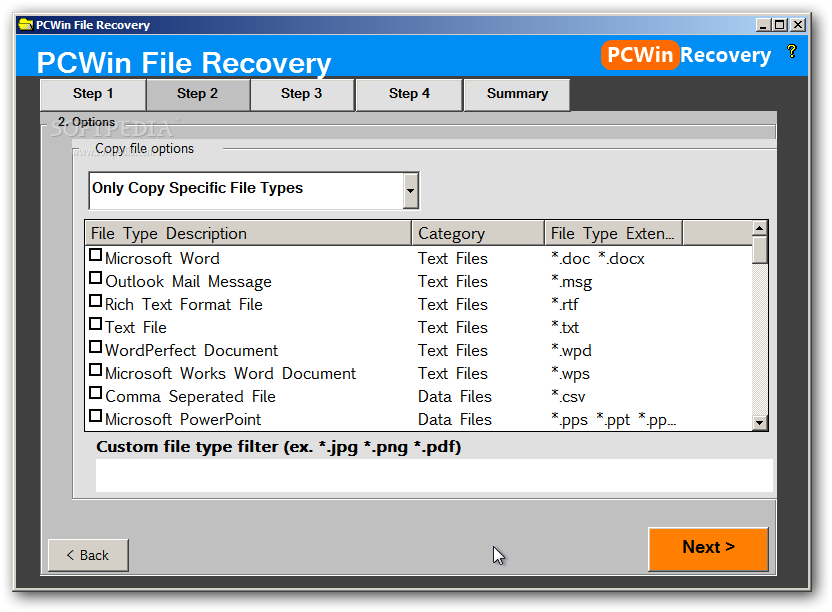832x612 pixels.
Task: Click the PCWin folder icon in title bar
Action: (x=25, y=24)
